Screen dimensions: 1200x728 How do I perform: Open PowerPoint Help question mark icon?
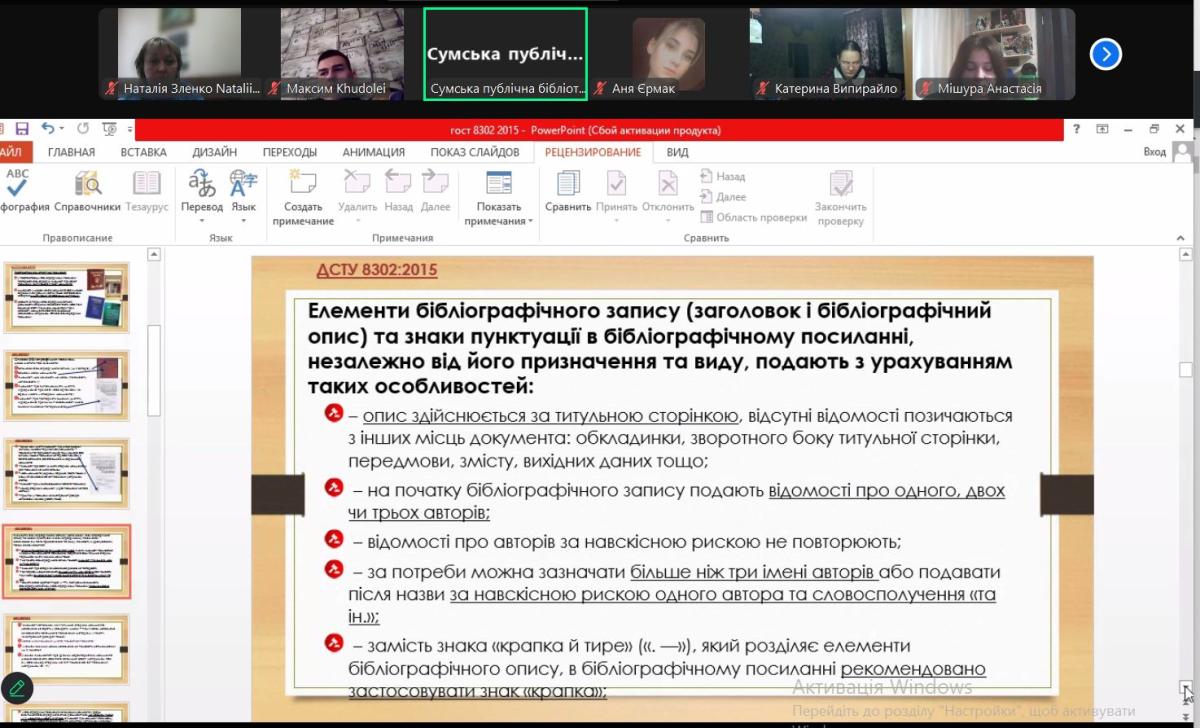point(1076,129)
